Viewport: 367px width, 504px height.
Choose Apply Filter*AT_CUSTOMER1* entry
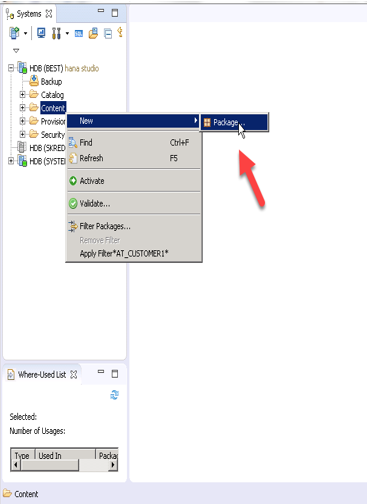pyautogui.click(x=134, y=254)
